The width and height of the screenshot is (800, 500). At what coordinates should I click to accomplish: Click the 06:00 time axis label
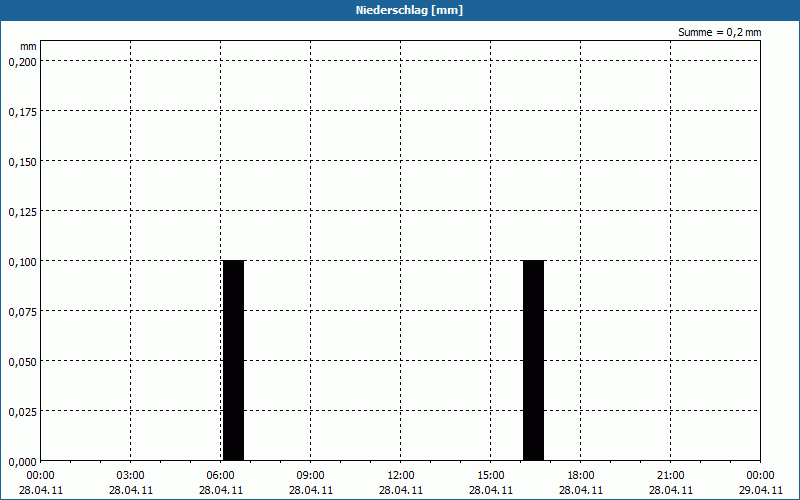pyautogui.click(x=220, y=475)
